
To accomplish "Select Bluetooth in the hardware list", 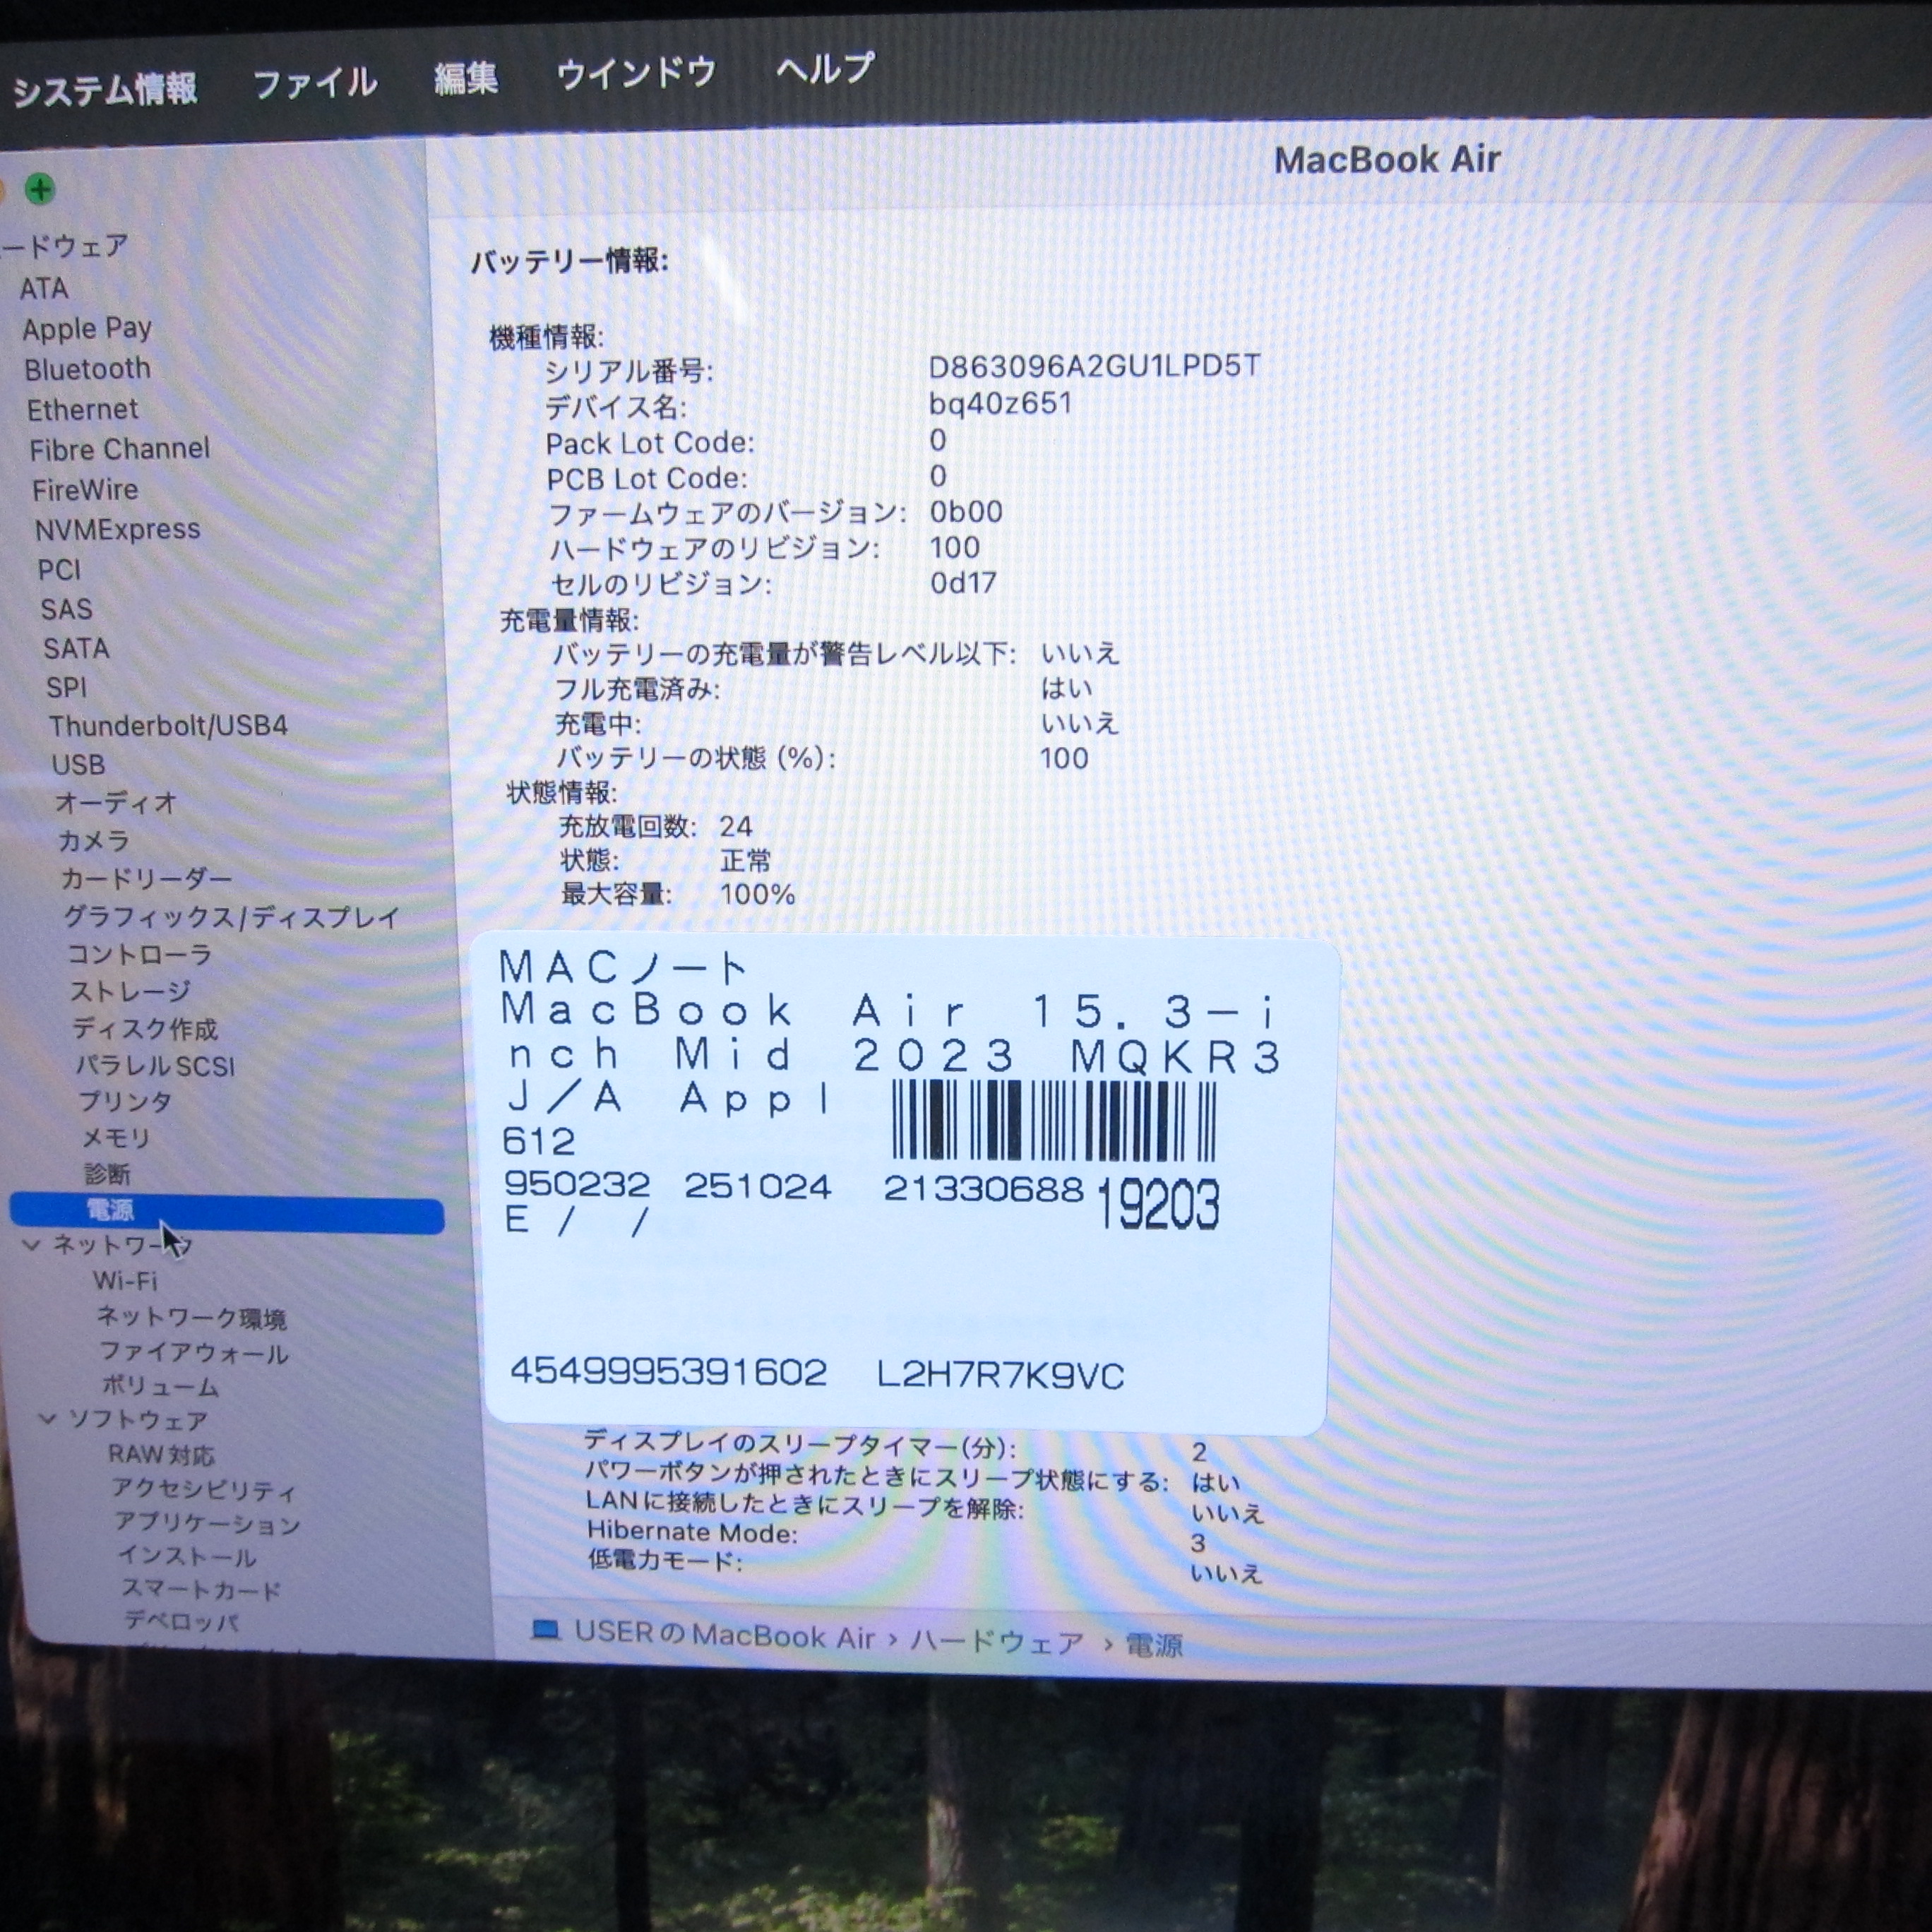I will 87,369.
